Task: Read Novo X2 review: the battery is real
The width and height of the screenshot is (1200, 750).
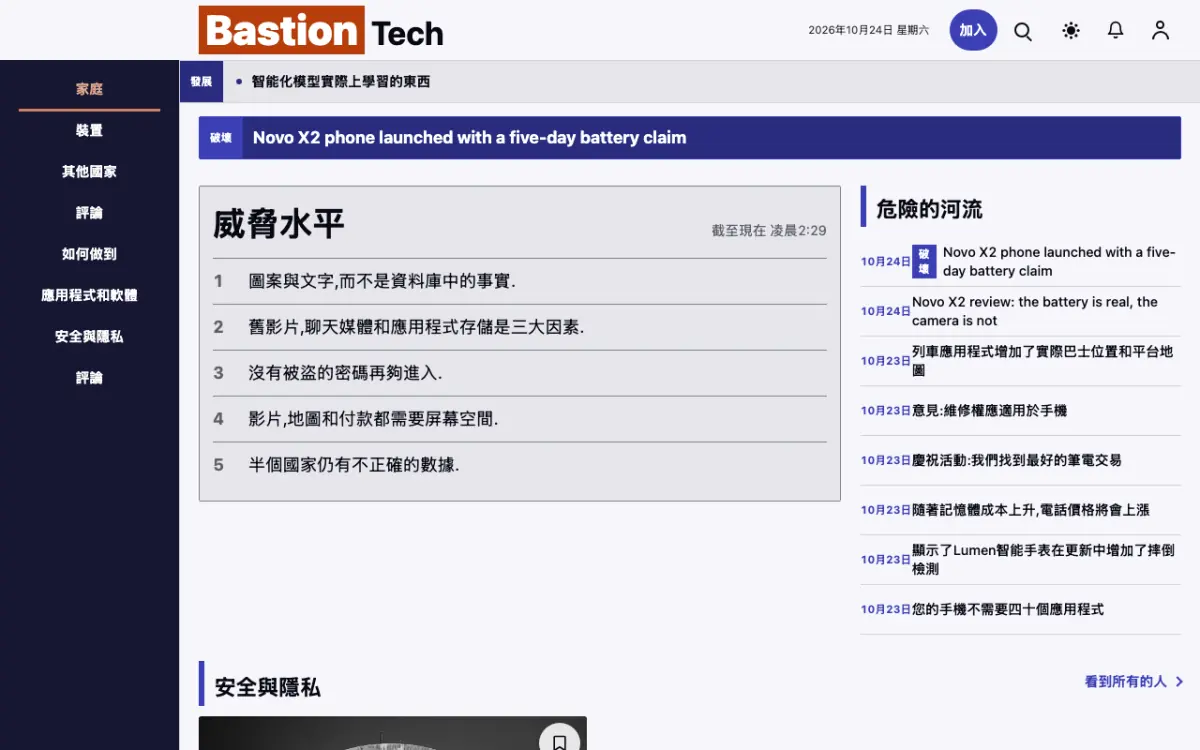Action: coord(1035,311)
